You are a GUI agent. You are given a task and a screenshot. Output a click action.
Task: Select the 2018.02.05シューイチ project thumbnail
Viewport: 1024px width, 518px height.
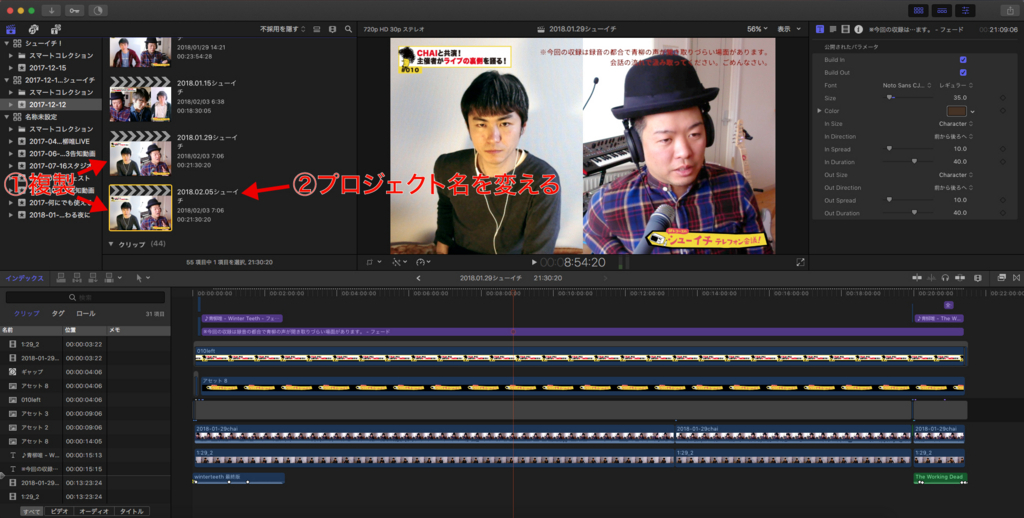140,208
